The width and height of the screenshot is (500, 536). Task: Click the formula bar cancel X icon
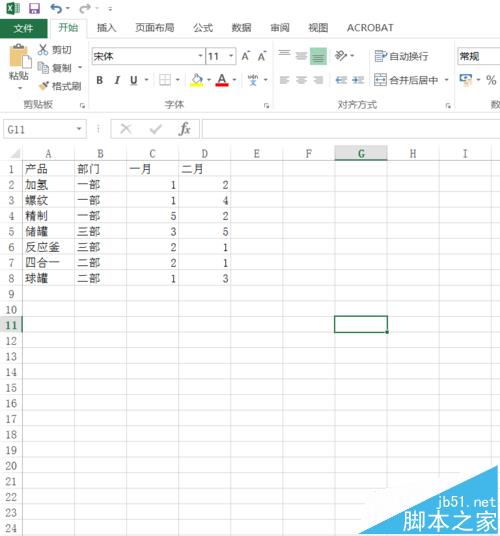coord(126,129)
